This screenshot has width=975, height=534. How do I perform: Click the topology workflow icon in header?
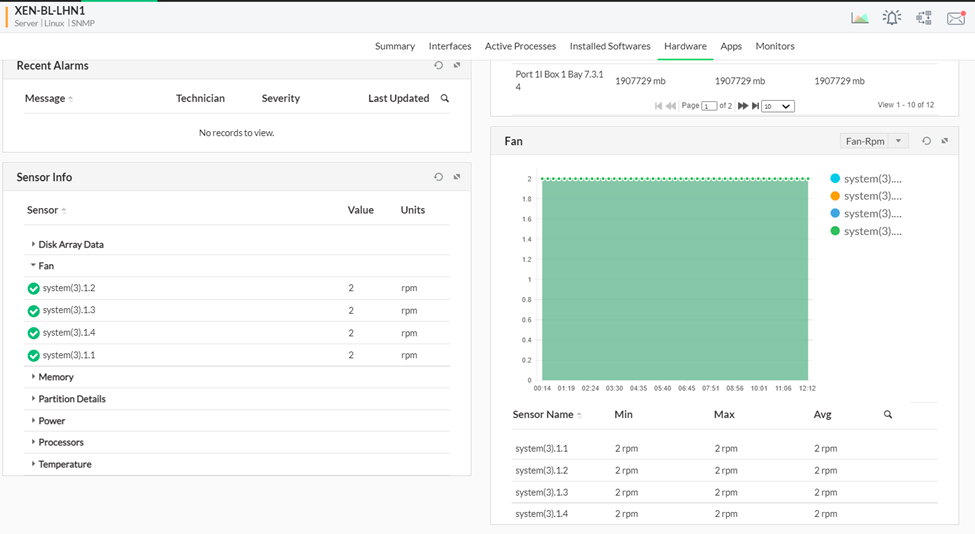923,17
